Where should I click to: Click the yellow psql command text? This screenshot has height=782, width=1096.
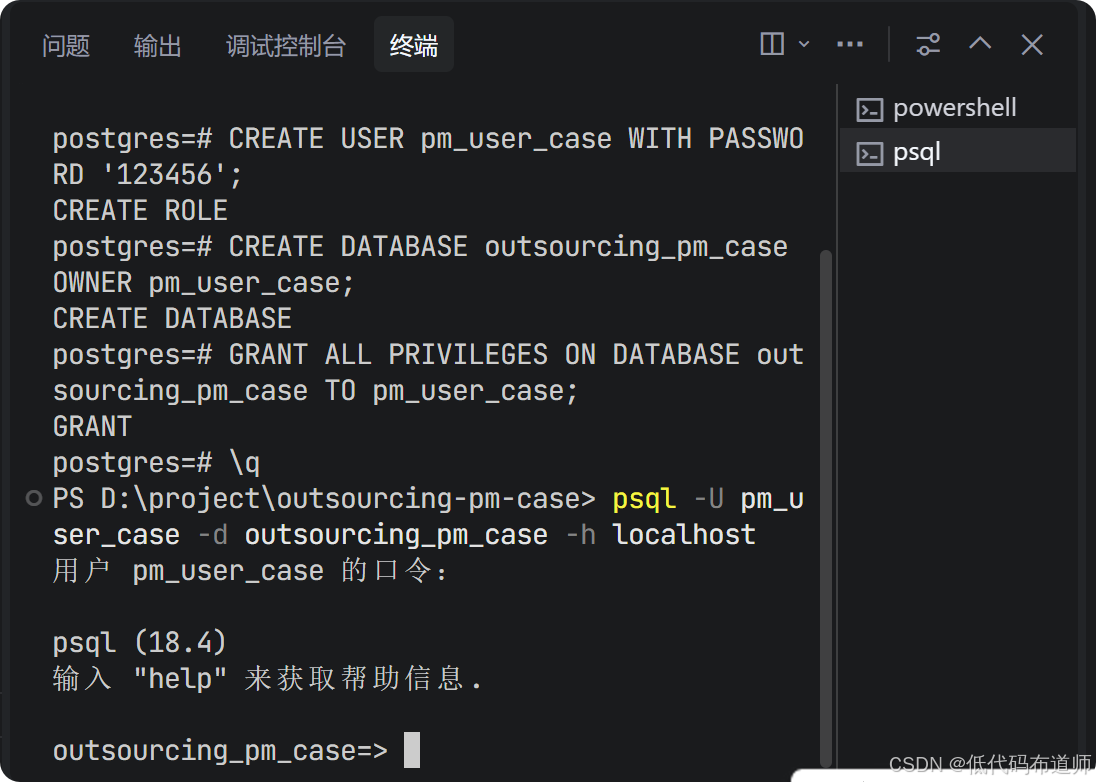tap(644, 500)
